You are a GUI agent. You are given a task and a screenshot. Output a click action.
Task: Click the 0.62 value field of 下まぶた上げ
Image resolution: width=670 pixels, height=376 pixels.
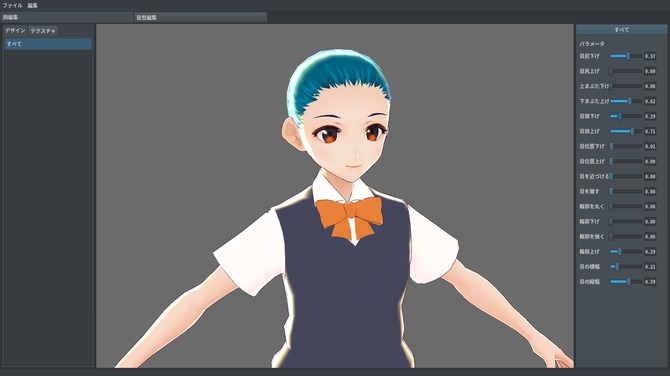click(650, 101)
